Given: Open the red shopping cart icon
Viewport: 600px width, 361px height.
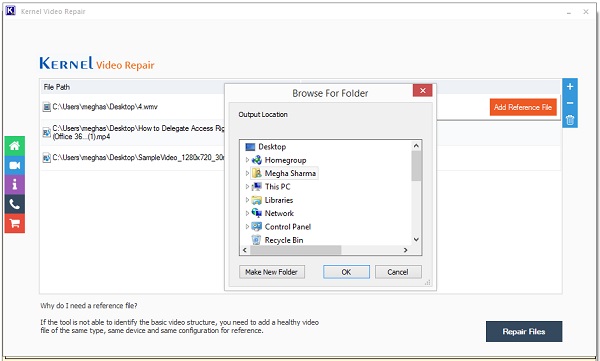Looking at the screenshot, I should coord(15,223).
